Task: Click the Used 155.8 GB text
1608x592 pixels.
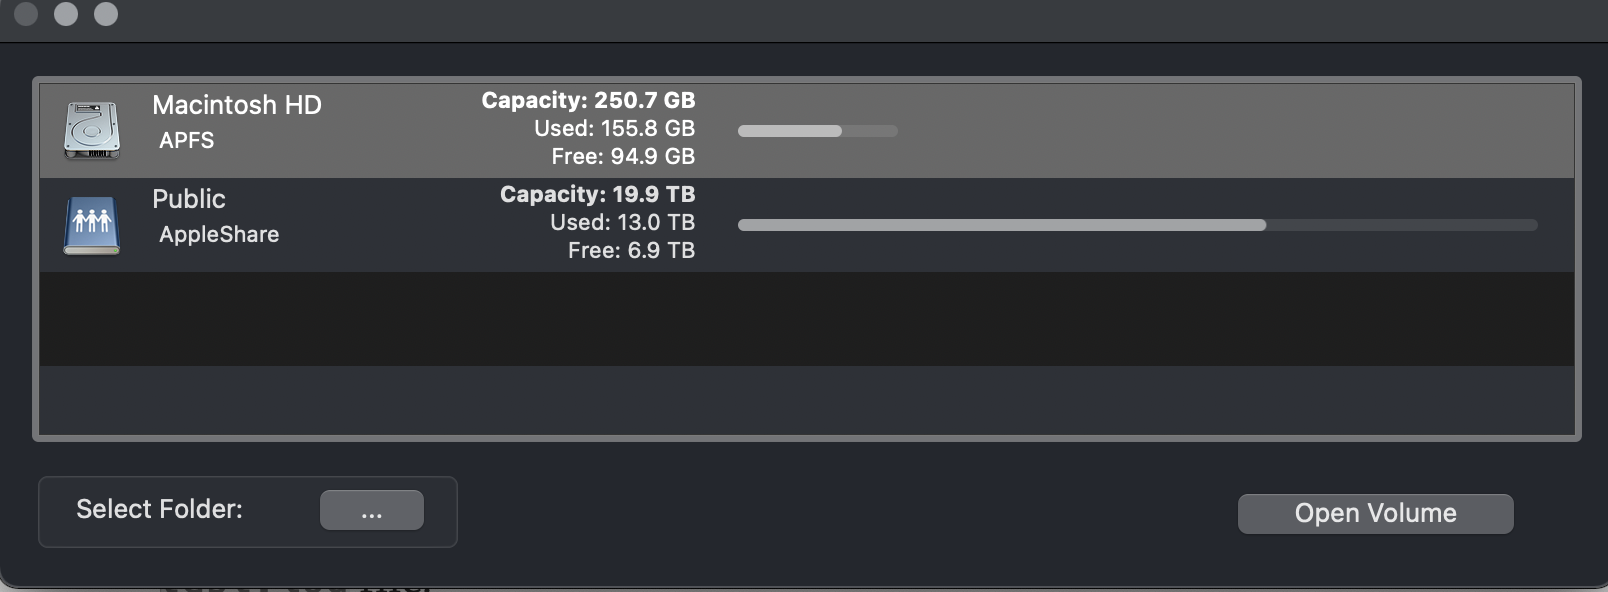Action: pos(614,129)
